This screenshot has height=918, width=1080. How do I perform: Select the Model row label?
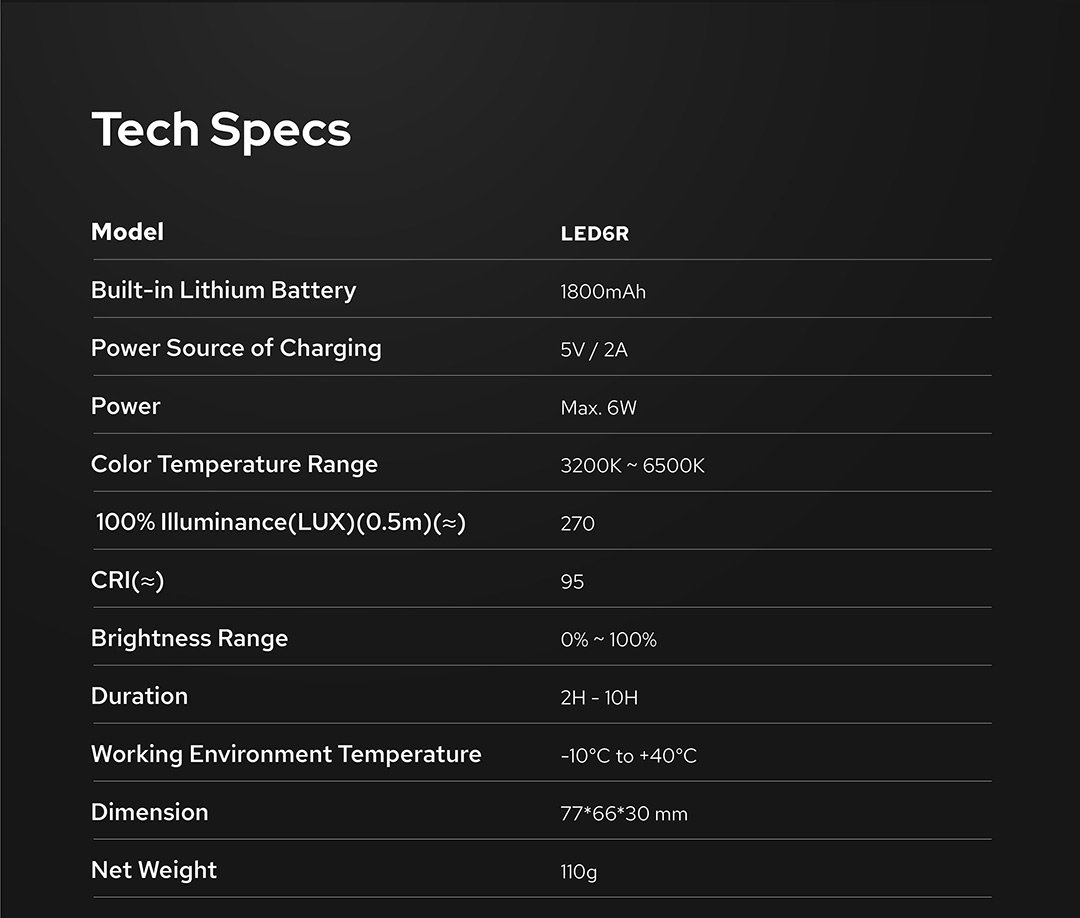[x=127, y=232]
